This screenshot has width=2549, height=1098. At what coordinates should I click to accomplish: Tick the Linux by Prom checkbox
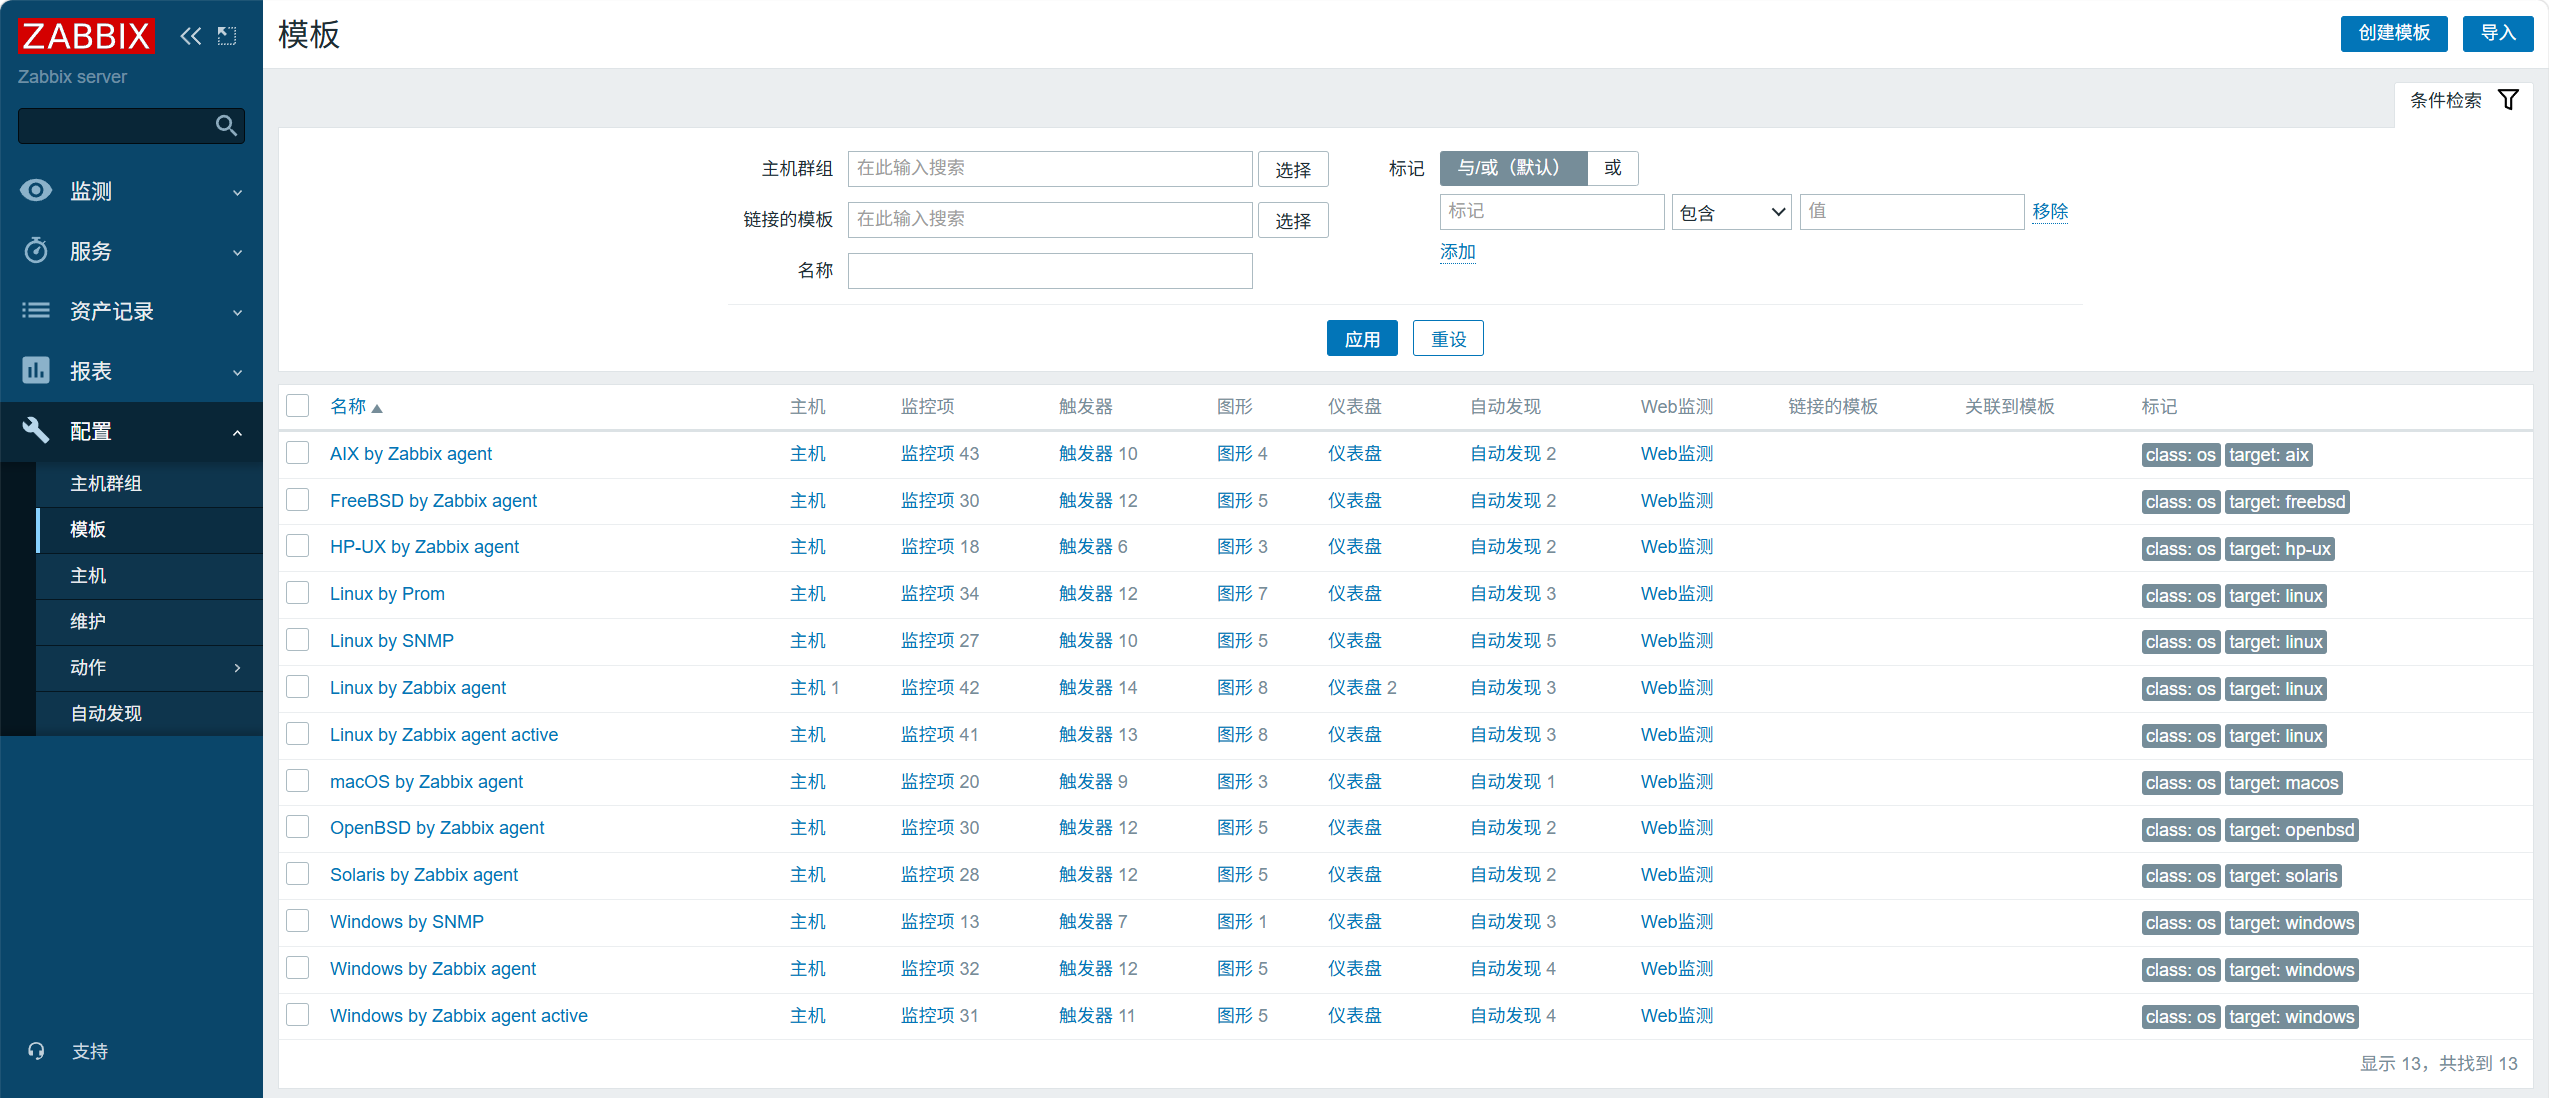298,592
